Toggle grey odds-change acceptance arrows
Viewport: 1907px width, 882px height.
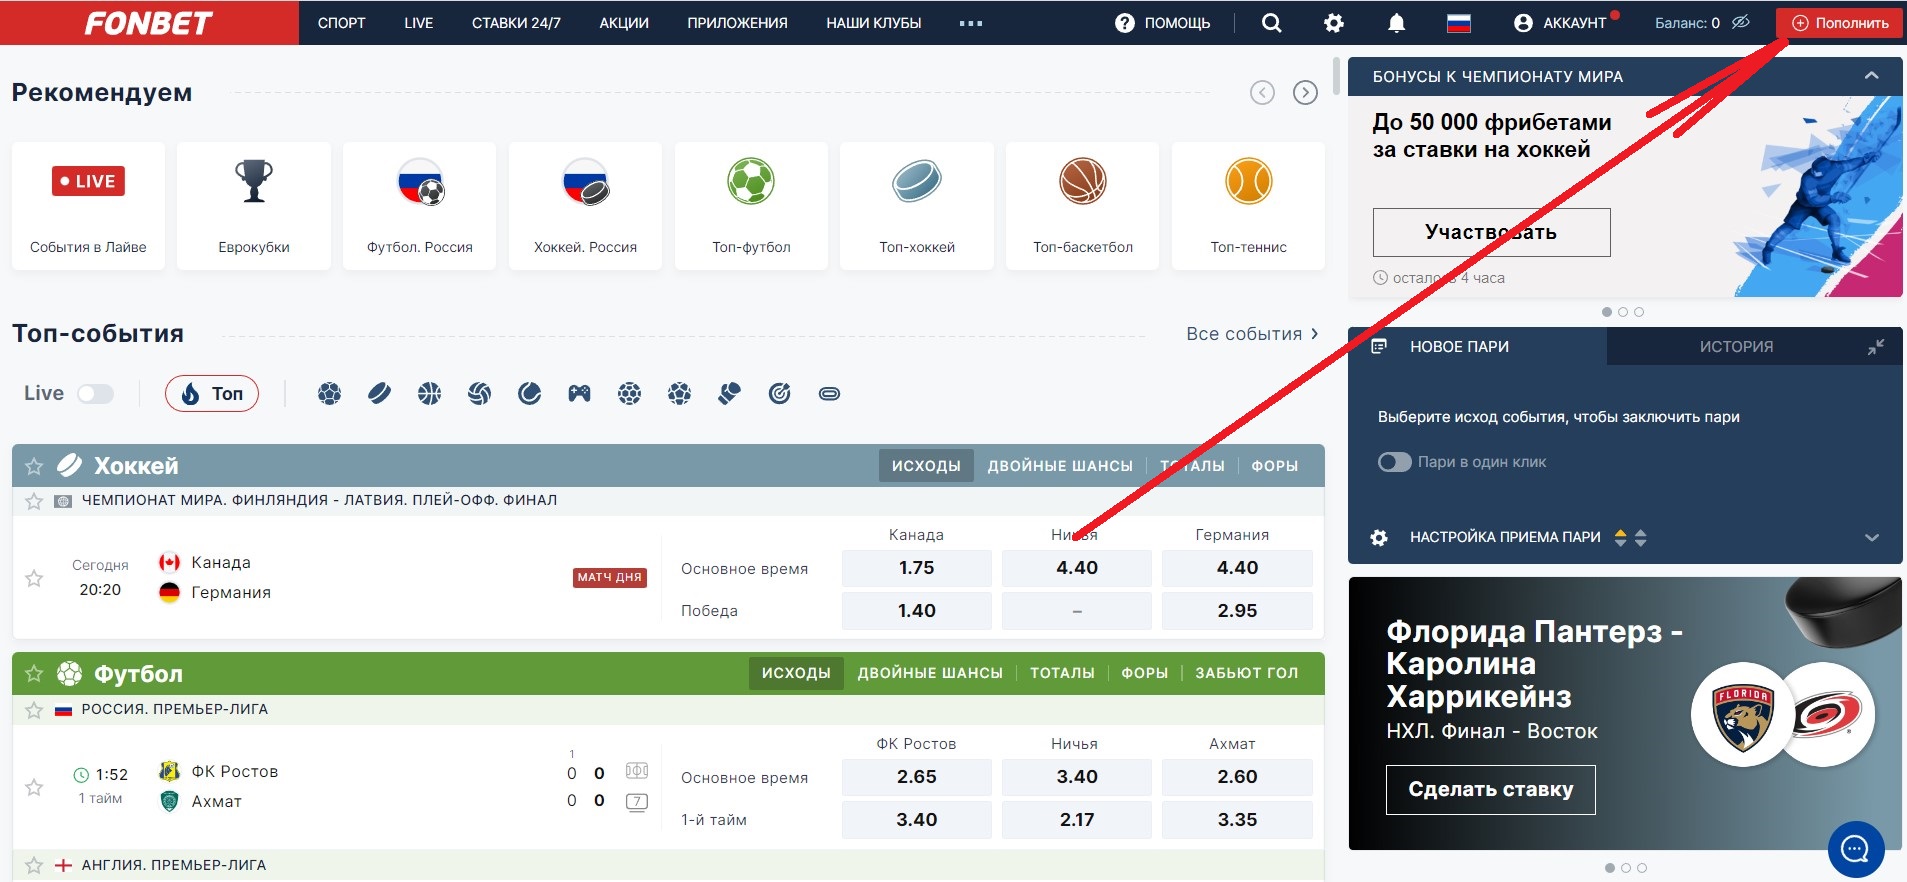(x=1640, y=537)
